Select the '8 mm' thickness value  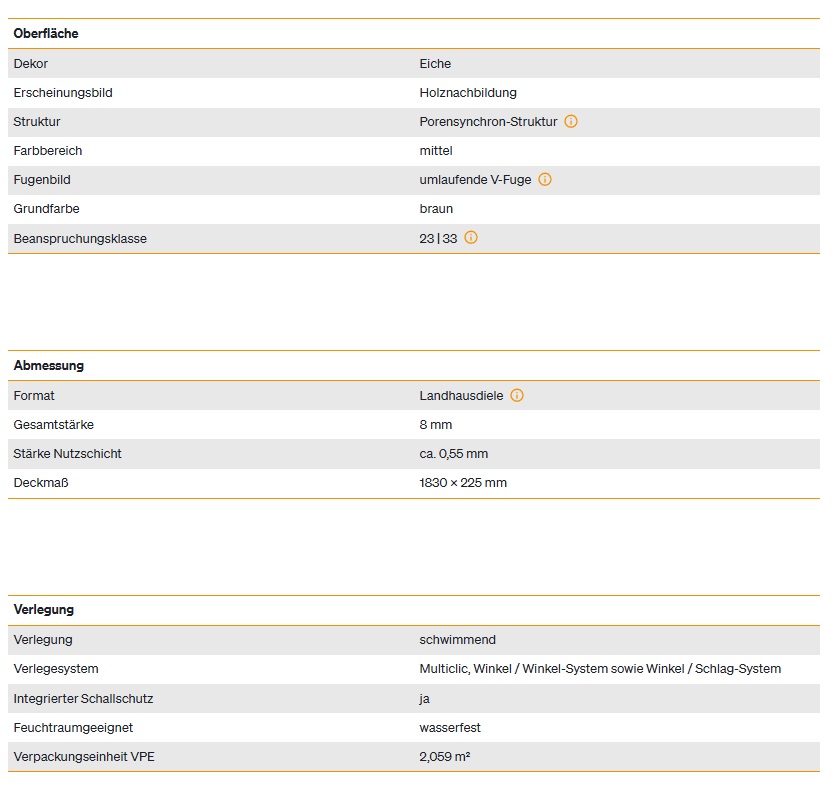[x=436, y=425]
